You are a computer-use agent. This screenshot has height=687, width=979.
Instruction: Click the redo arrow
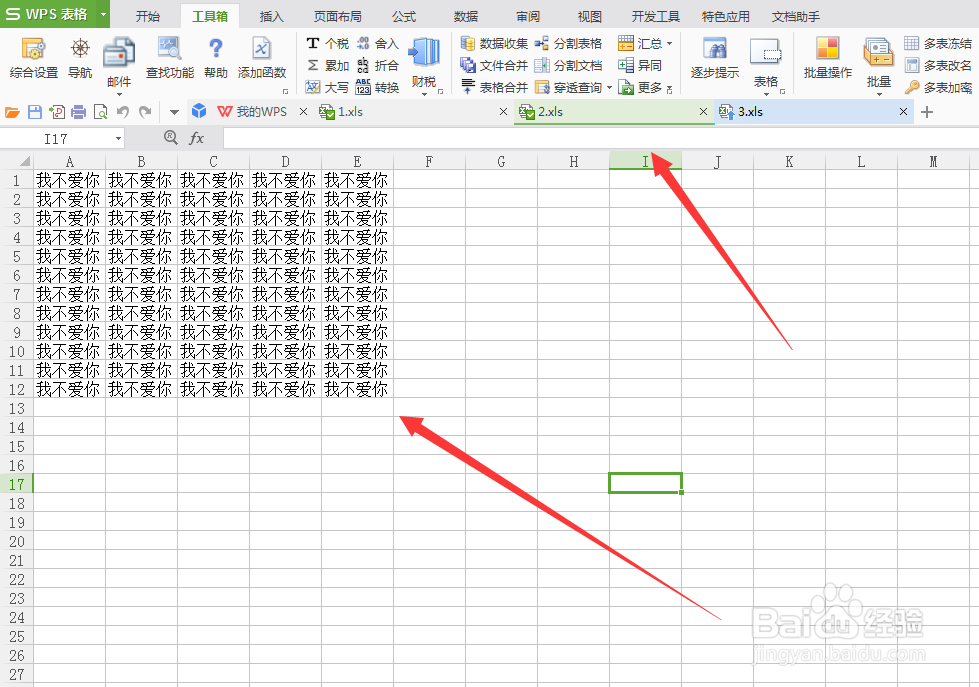pyautogui.click(x=145, y=112)
